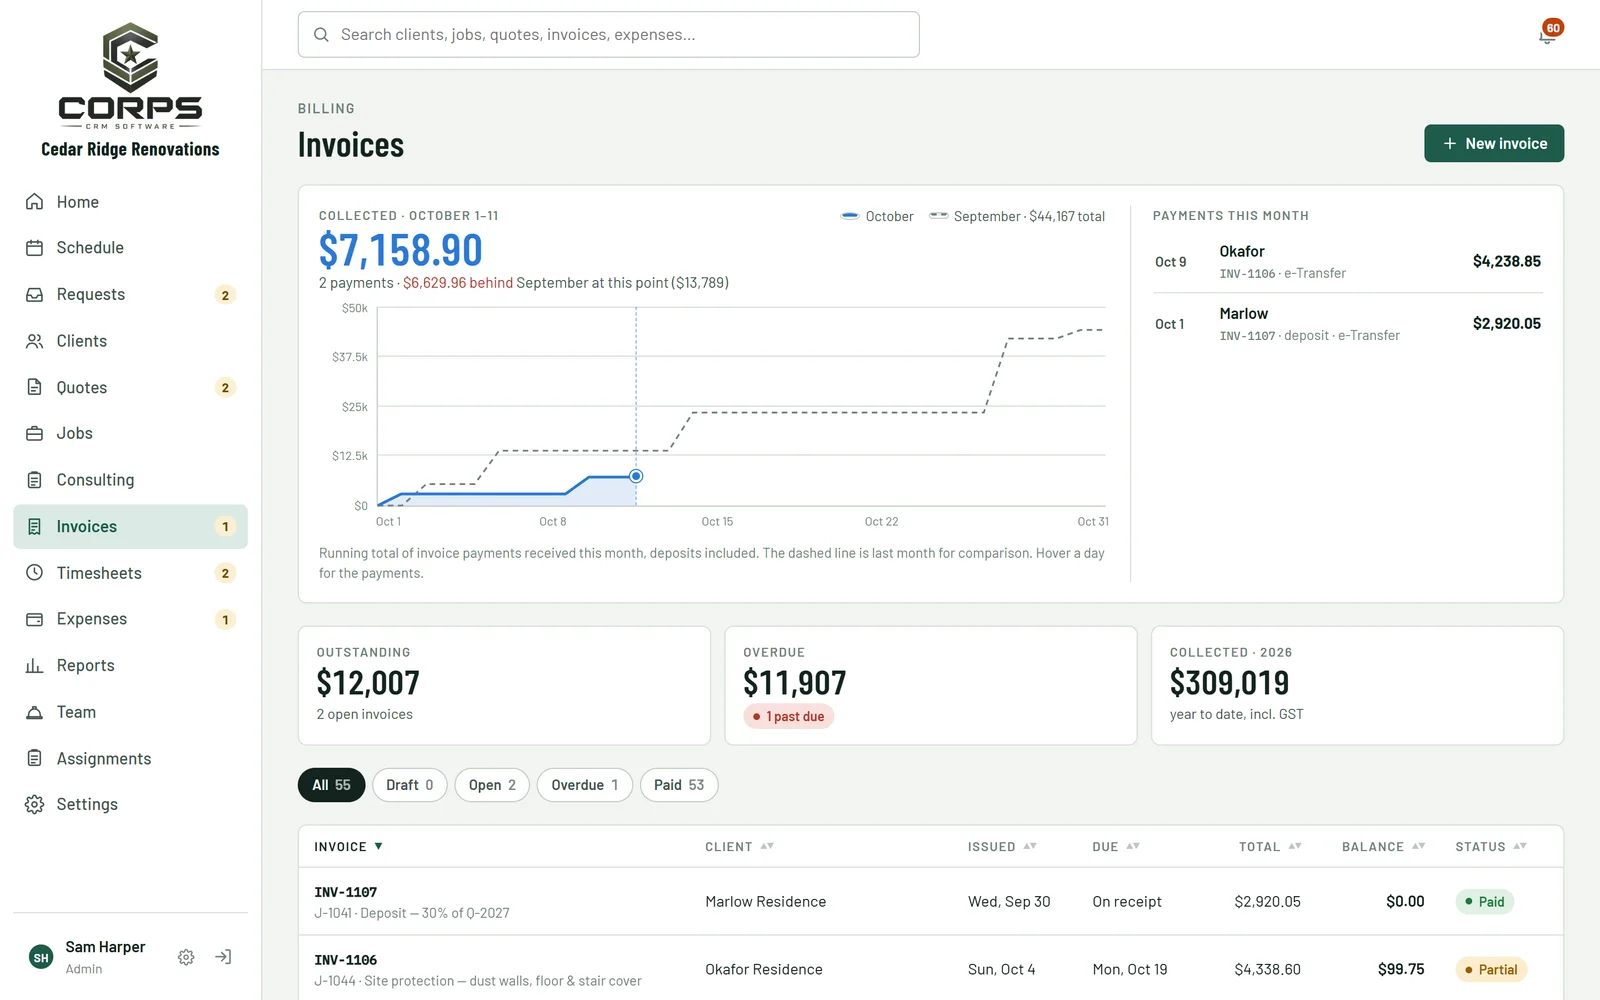Open Requests inbox icon in sidebar
This screenshot has height=1000, width=1600.
click(34, 295)
